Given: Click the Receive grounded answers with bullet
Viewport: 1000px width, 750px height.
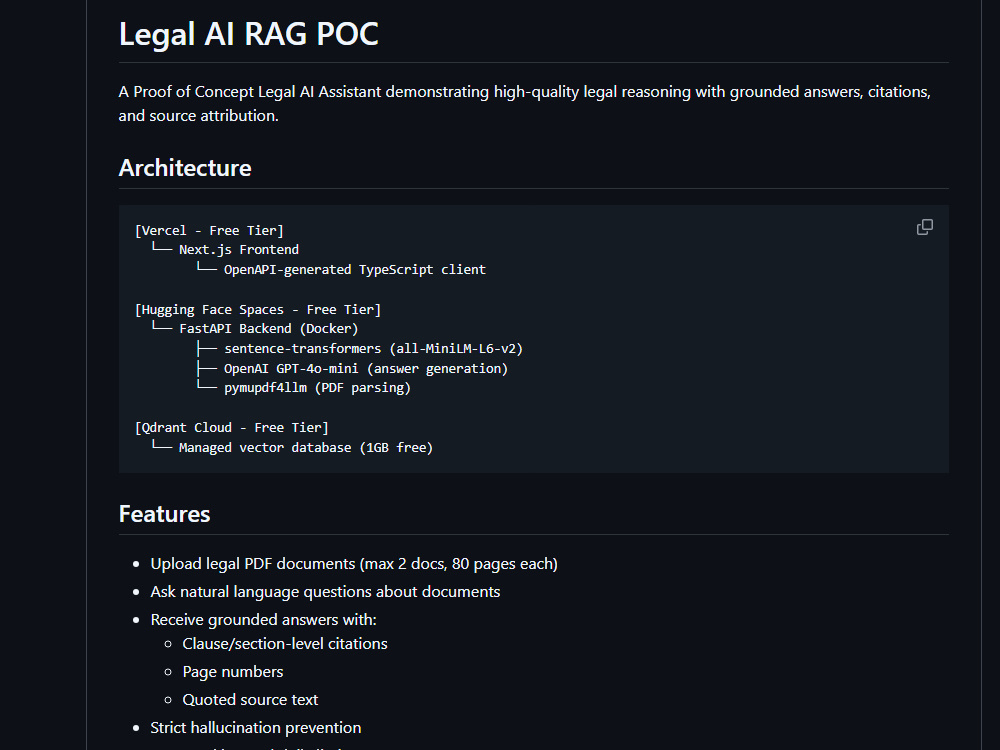Looking at the screenshot, I should (x=263, y=620).
